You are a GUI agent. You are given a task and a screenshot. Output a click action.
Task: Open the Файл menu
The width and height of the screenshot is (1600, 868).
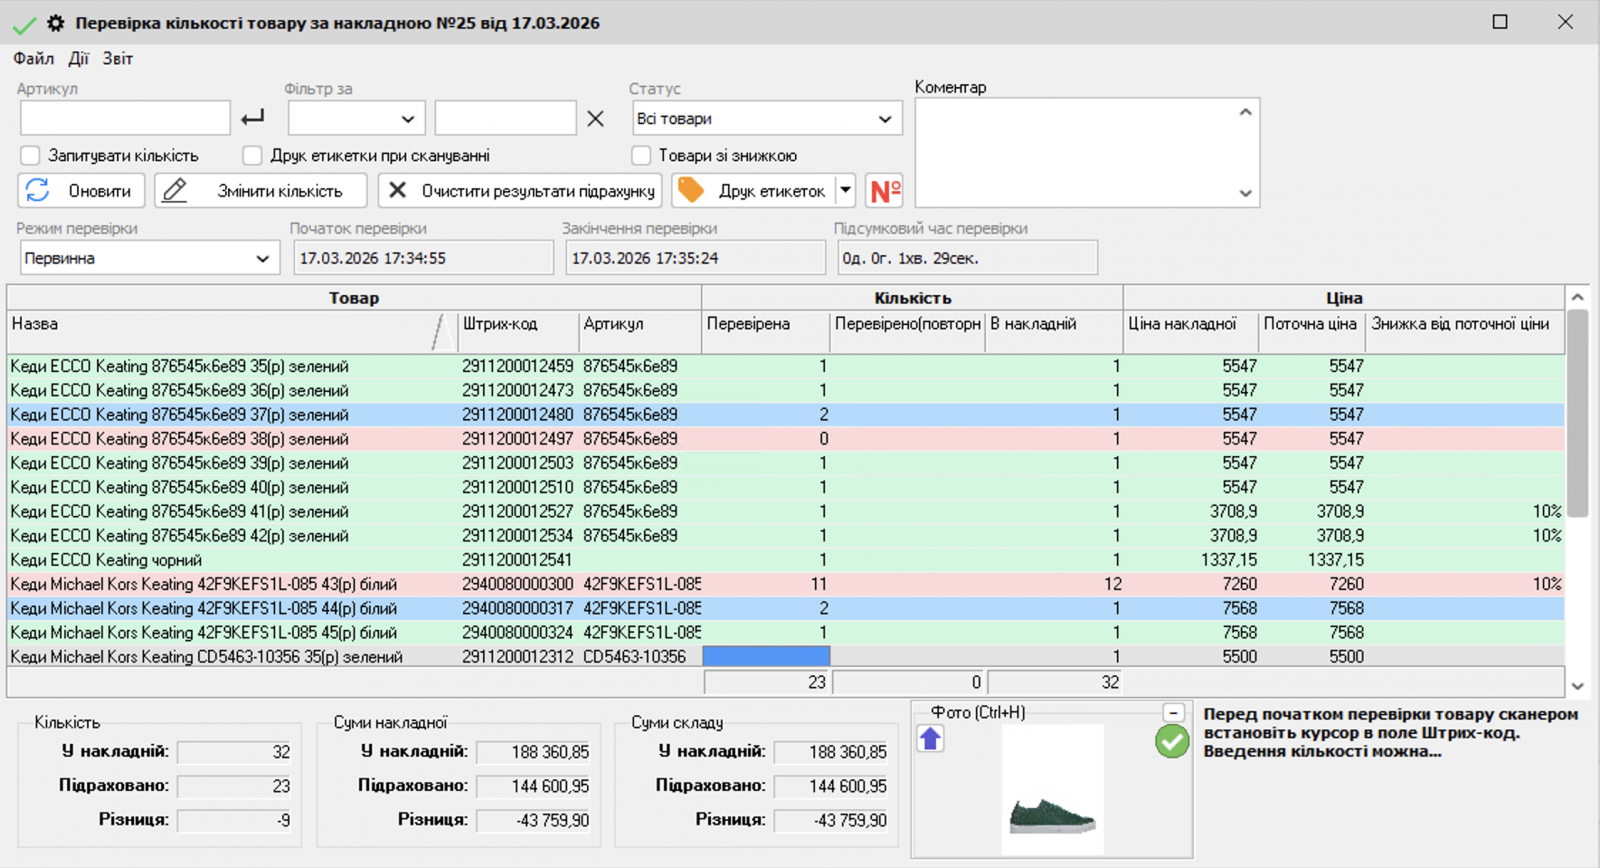(x=33, y=58)
